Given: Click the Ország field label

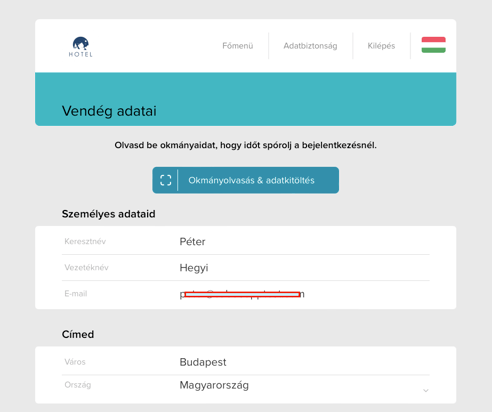Looking at the screenshot, I should 78,385.
